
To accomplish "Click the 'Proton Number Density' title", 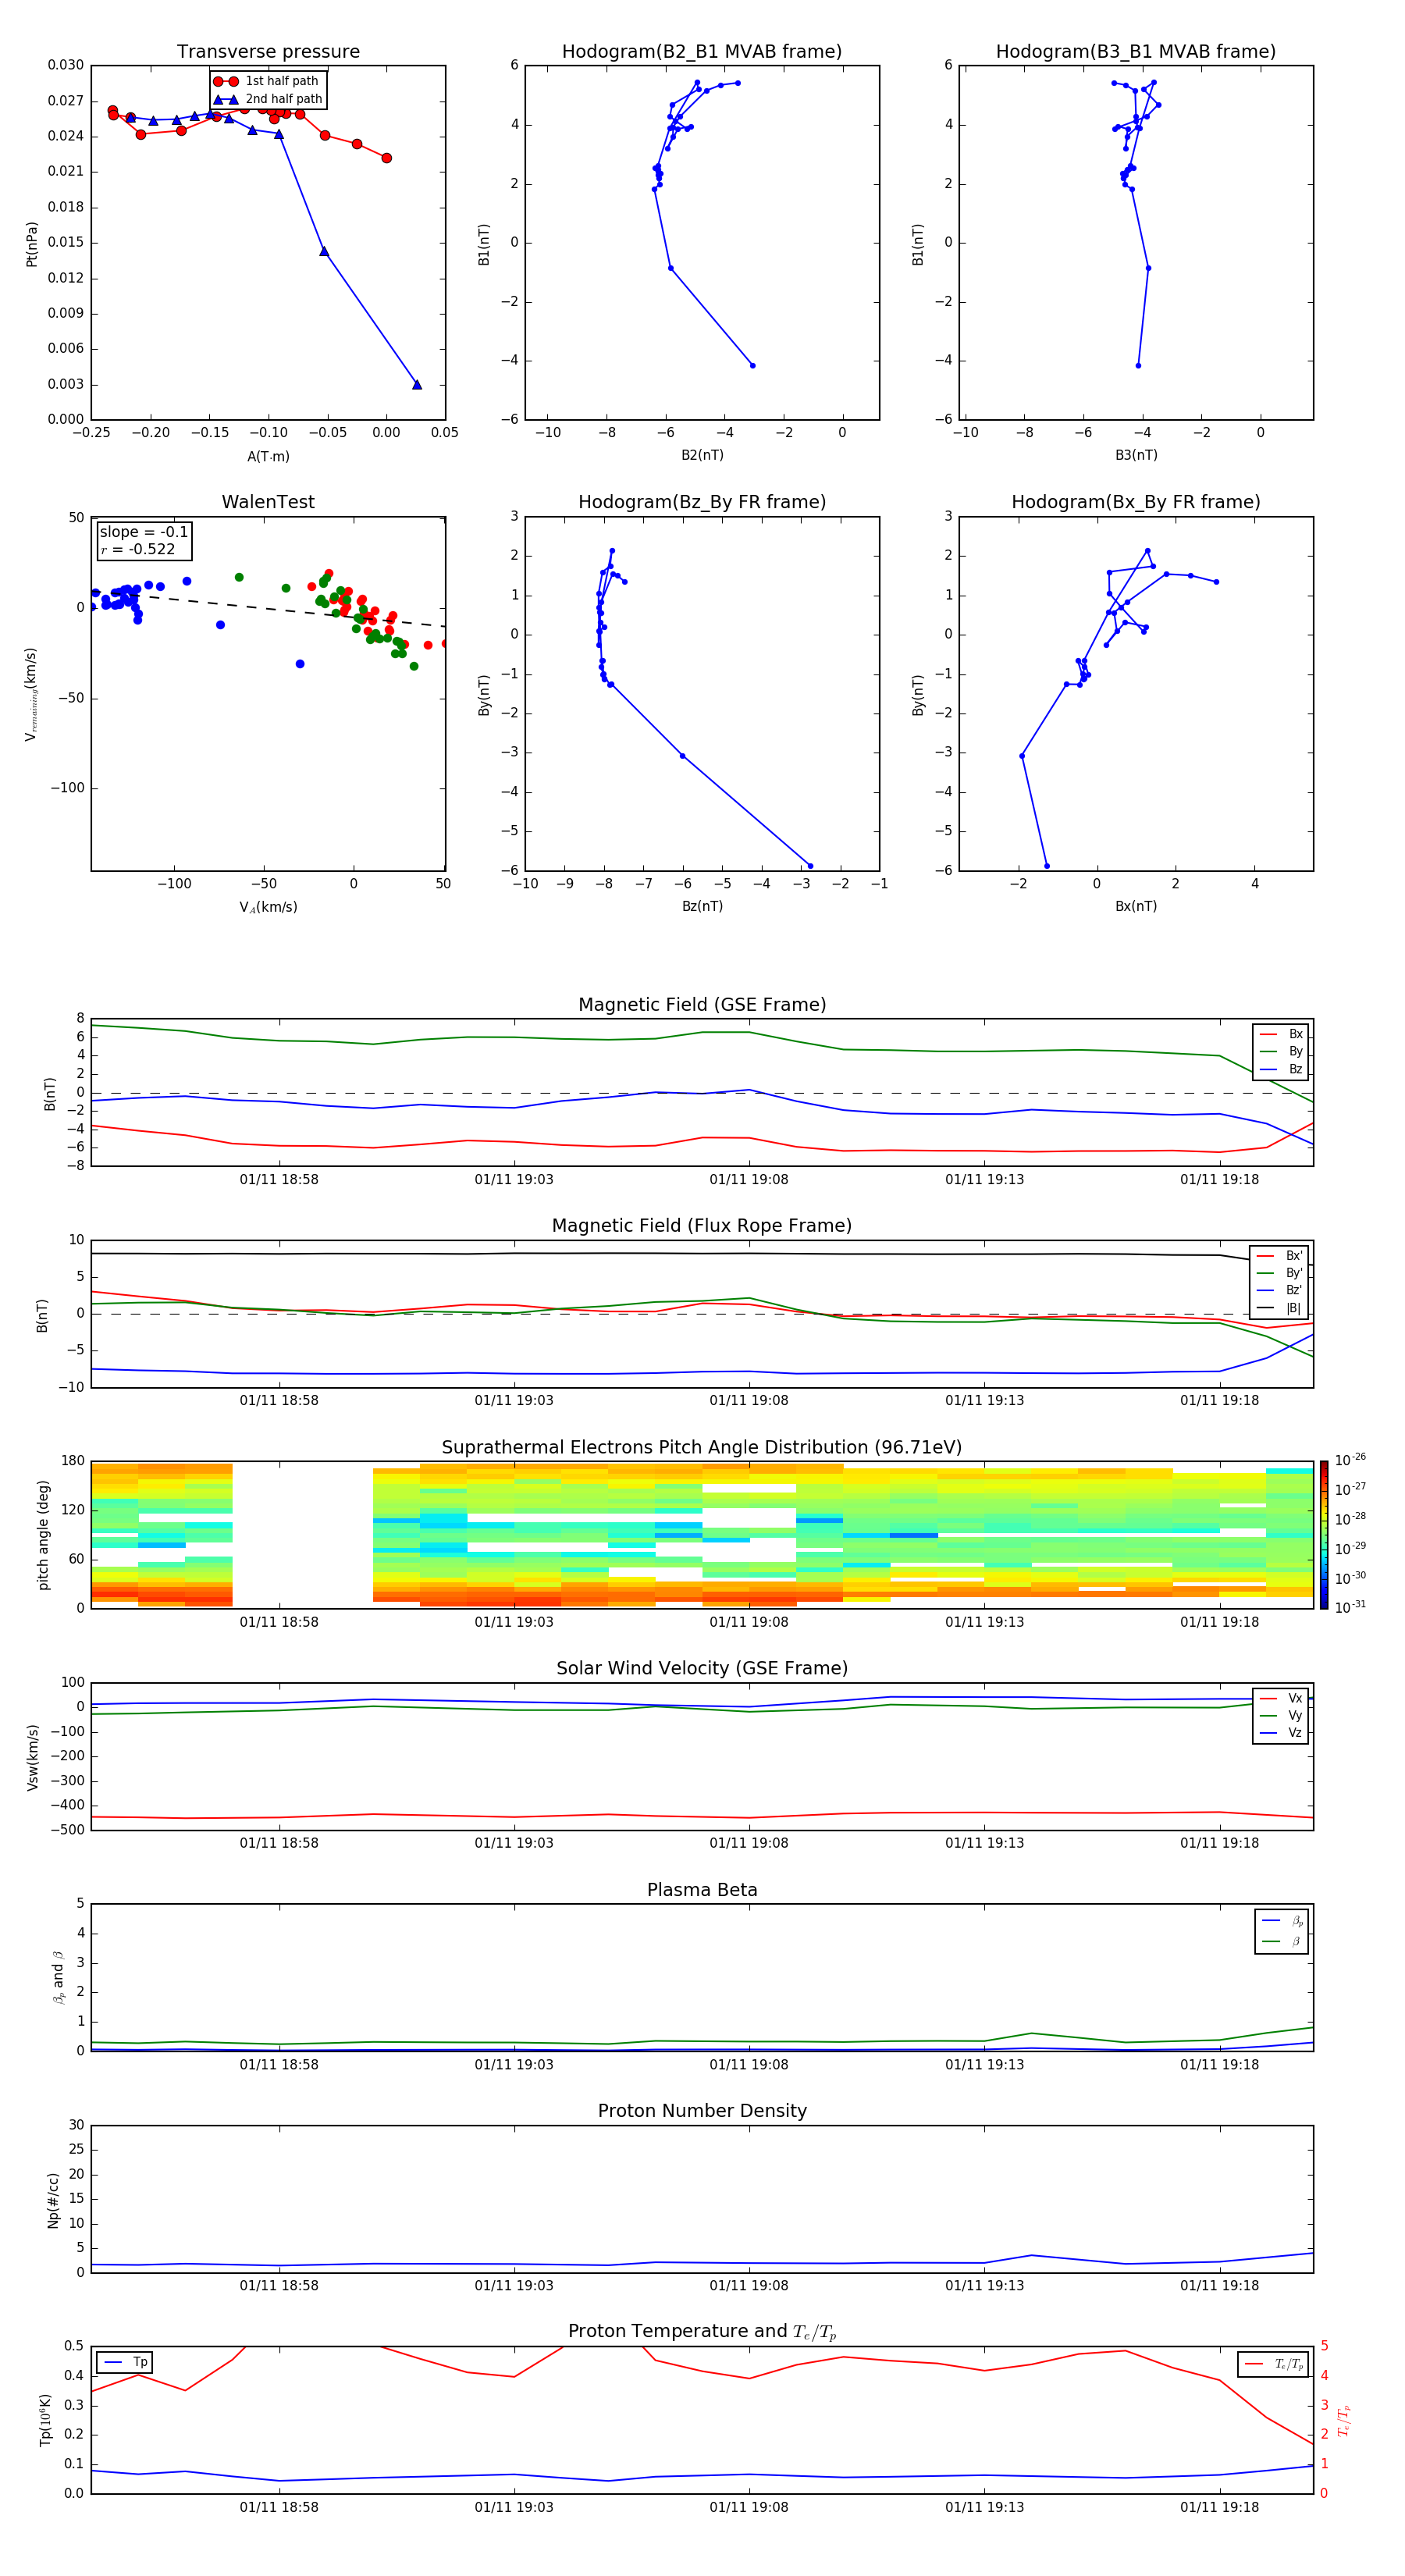I will pos(702,2112).
